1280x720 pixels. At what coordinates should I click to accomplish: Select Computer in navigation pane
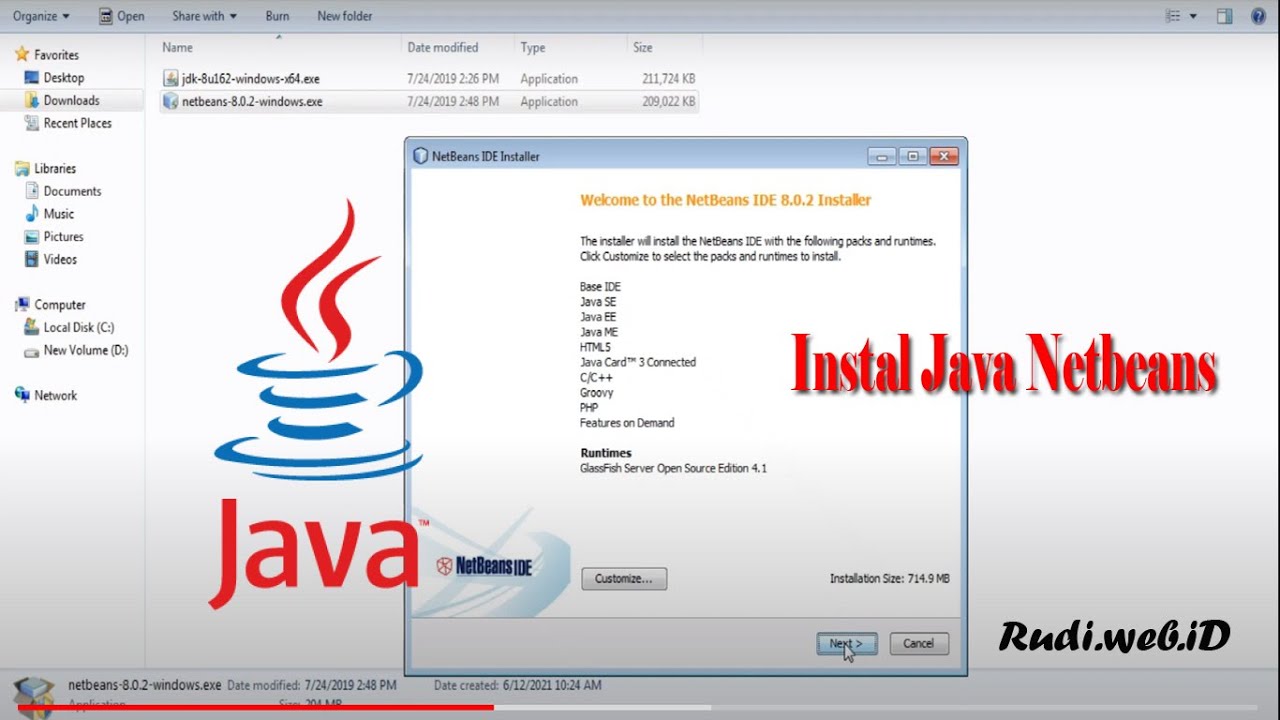(60, 305)
